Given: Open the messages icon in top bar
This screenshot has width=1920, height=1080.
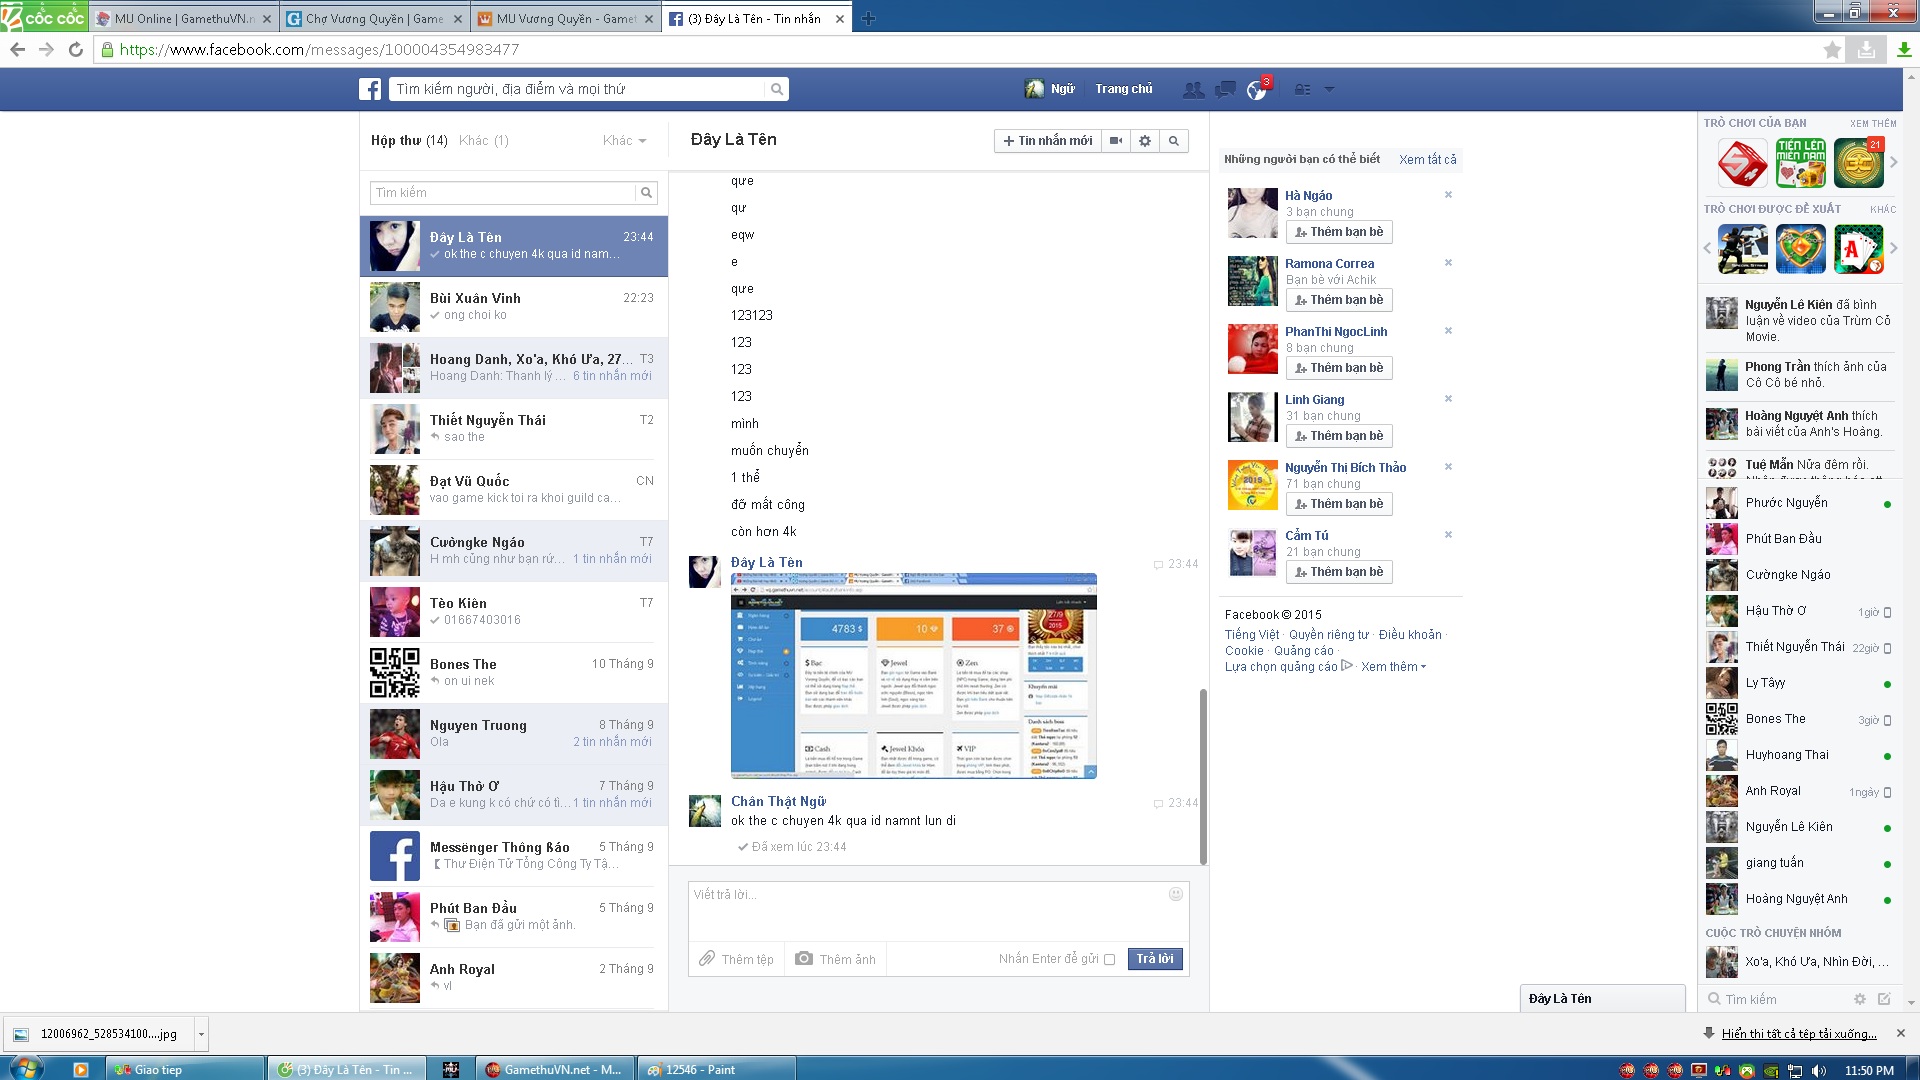Looking at the screenshot, I should 1225,90.
